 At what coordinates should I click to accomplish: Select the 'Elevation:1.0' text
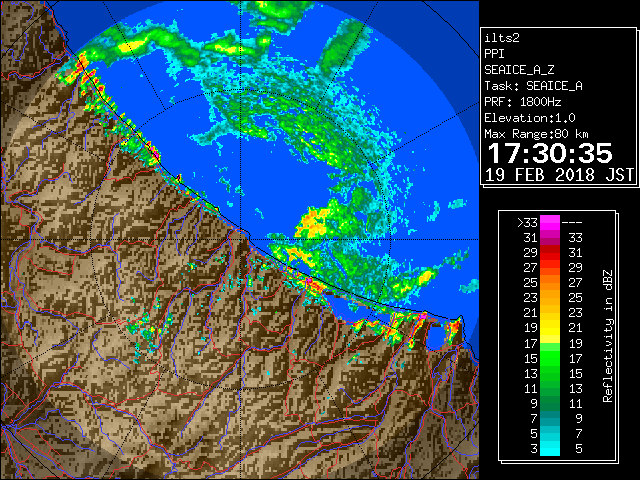click(530, 118)
